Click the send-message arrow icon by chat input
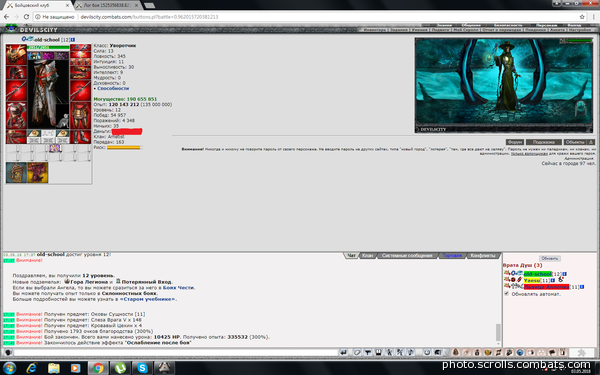 click(343, 352)
